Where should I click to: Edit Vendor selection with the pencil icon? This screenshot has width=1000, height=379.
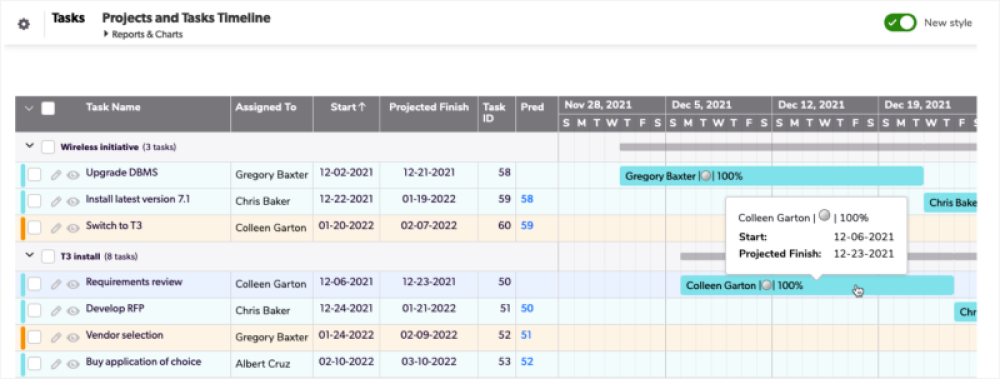pos(56,337)
